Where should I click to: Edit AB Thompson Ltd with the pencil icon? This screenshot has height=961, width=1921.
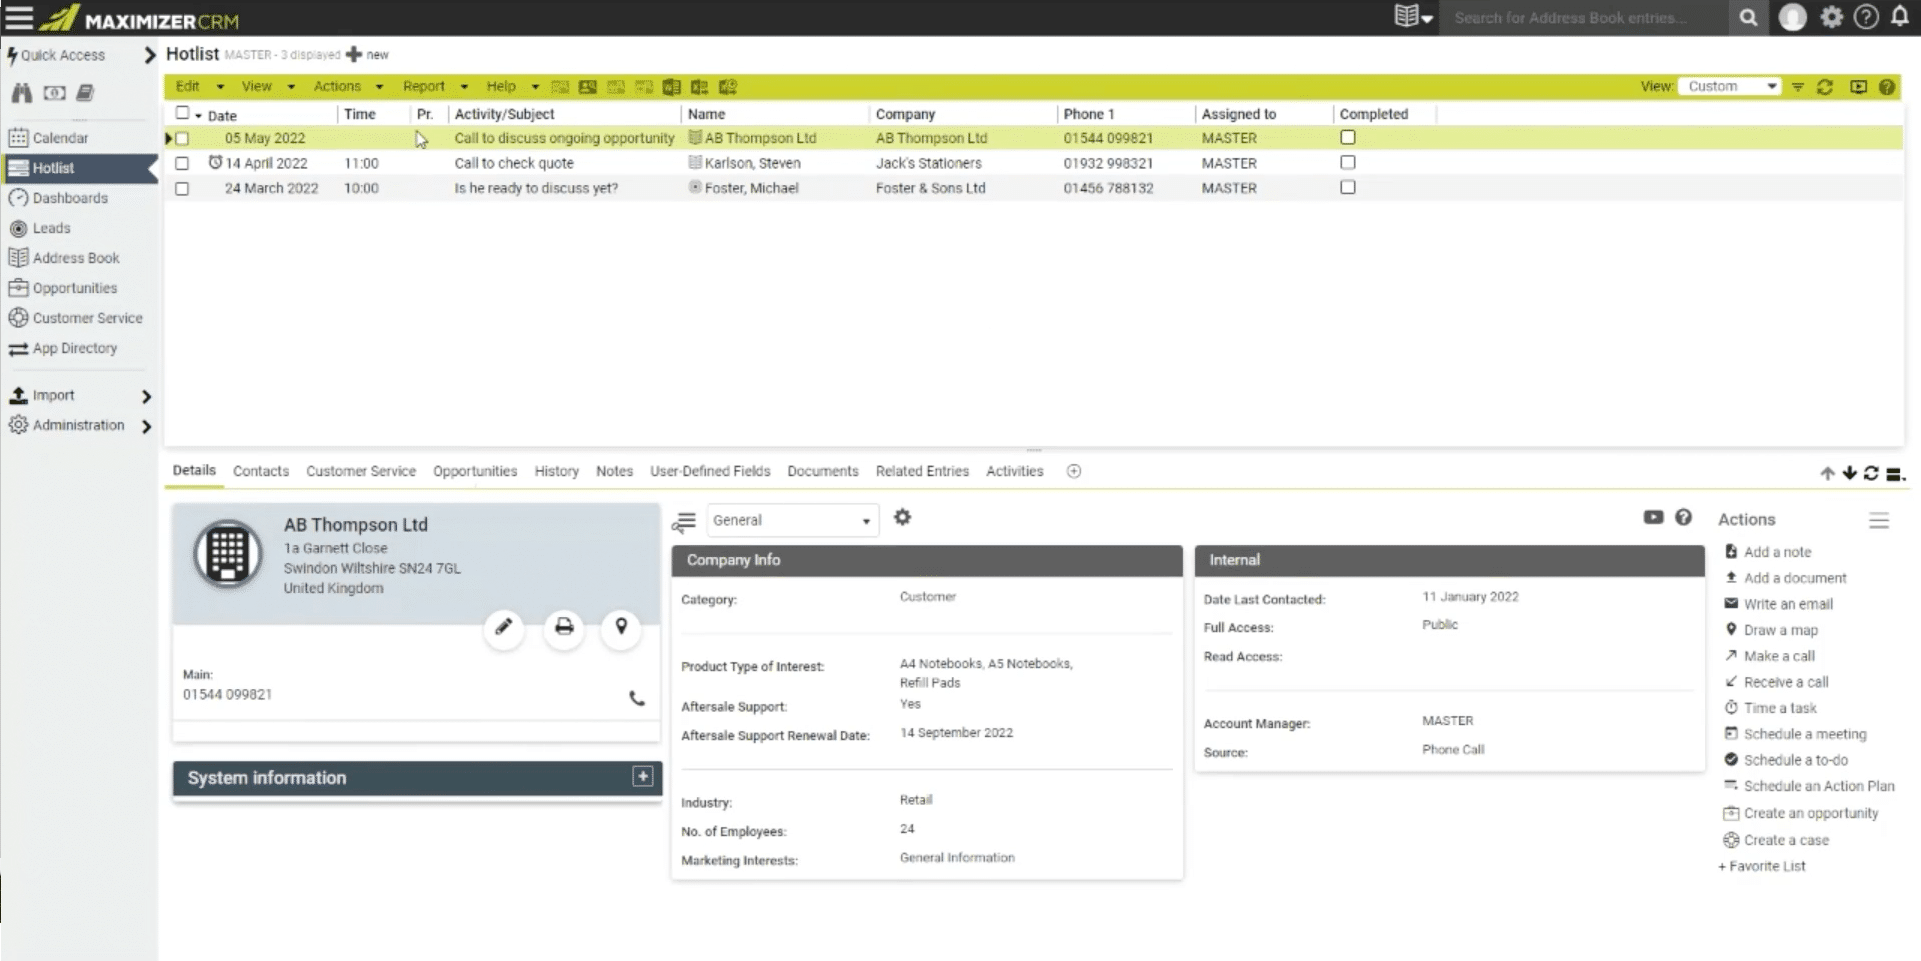pos(504,627)
